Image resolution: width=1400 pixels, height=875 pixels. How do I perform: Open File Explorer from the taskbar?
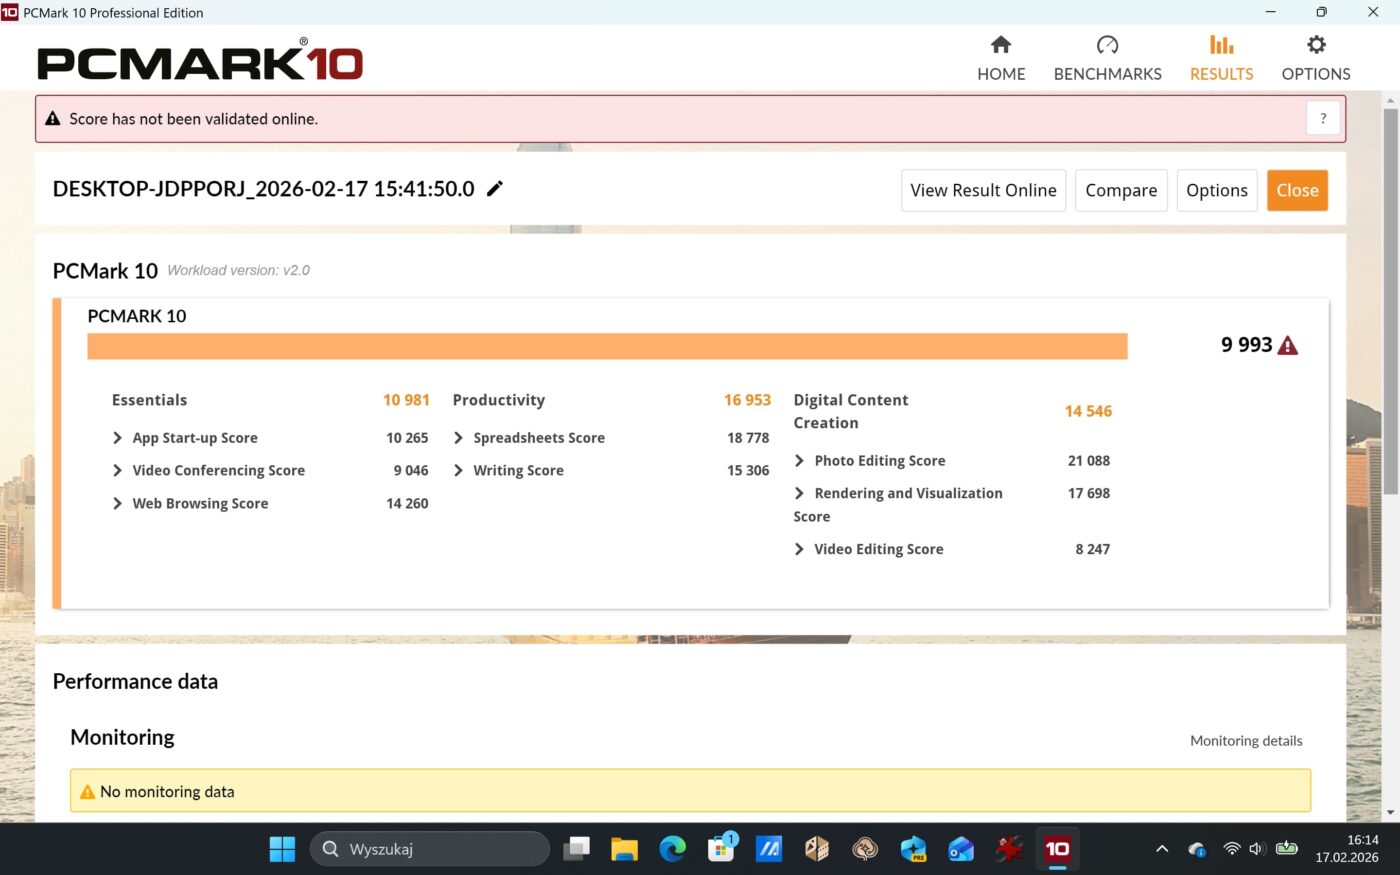tap(624, 849)
